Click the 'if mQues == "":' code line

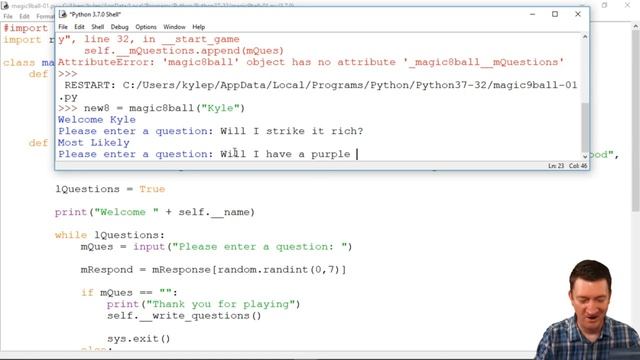click(x=129, y=293)
